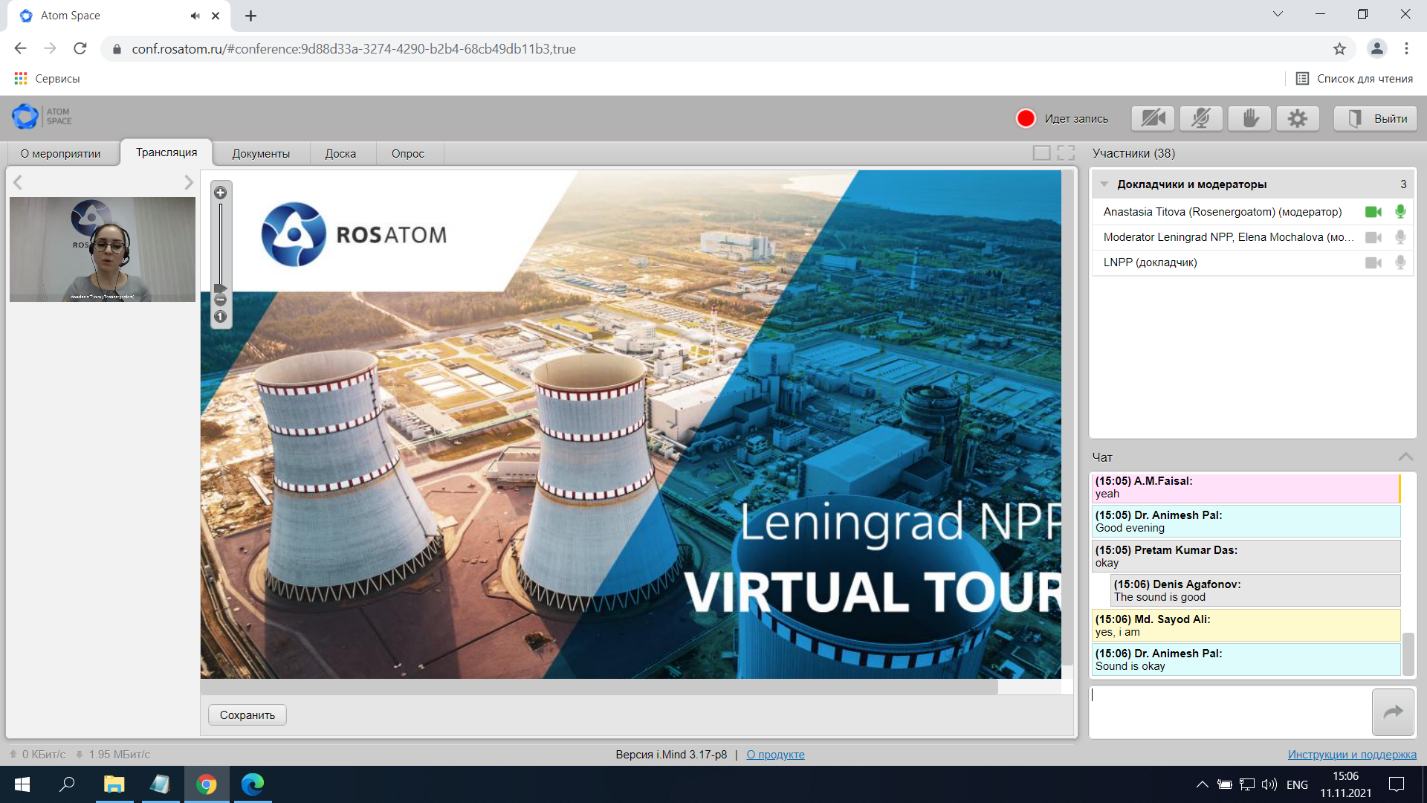Show previous video with left chevron arrow
Screen dimensions: 1427x803
click(17, 182)
